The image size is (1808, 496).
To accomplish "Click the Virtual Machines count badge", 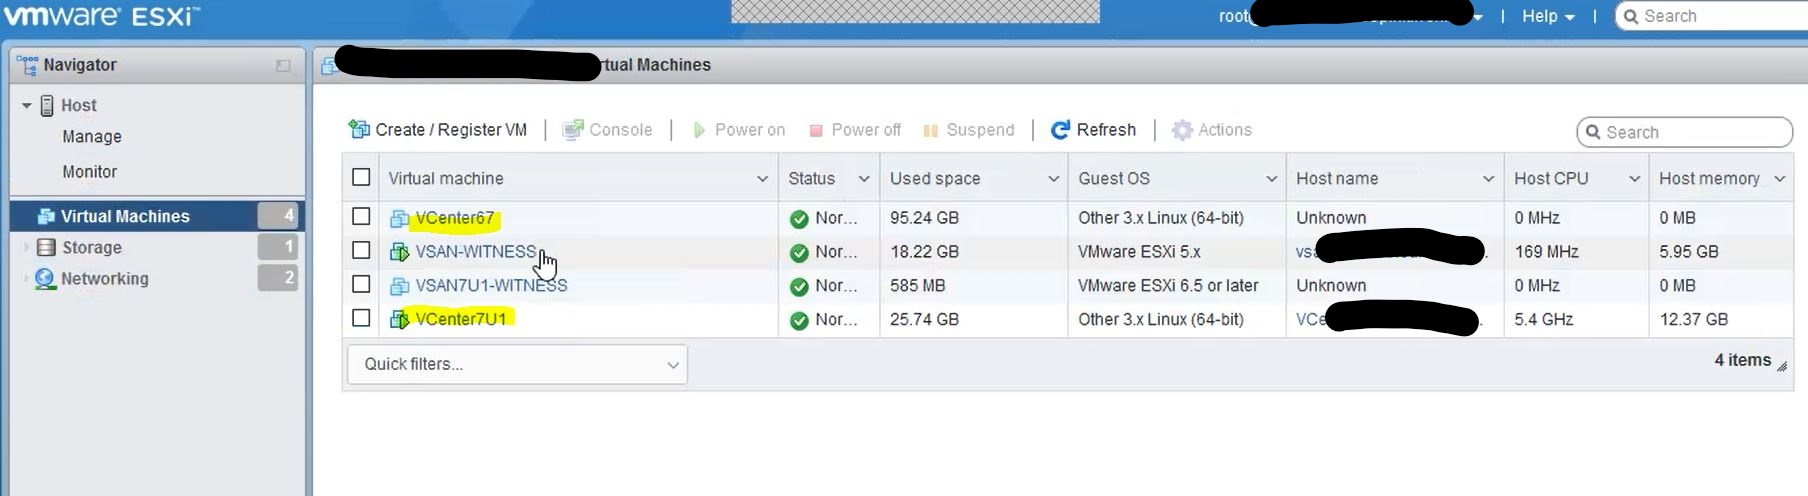I will [x=278, y=215].
